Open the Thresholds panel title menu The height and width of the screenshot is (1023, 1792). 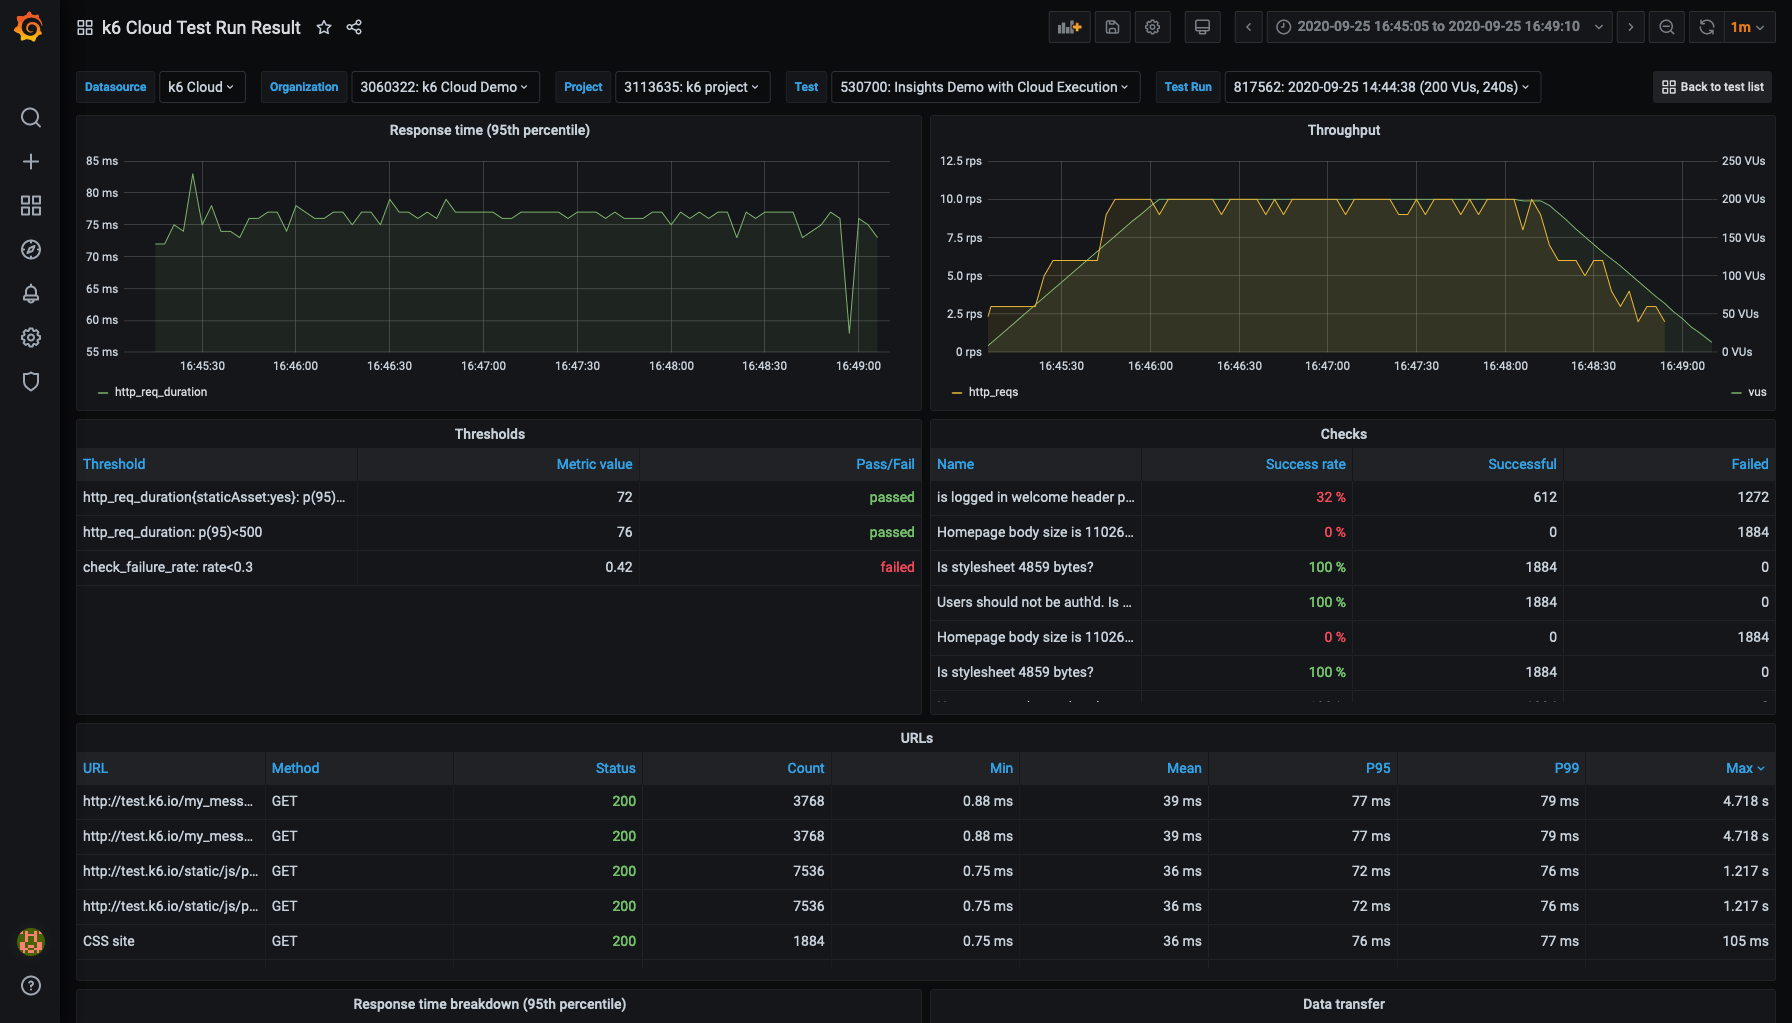click(x=489, y=434)
